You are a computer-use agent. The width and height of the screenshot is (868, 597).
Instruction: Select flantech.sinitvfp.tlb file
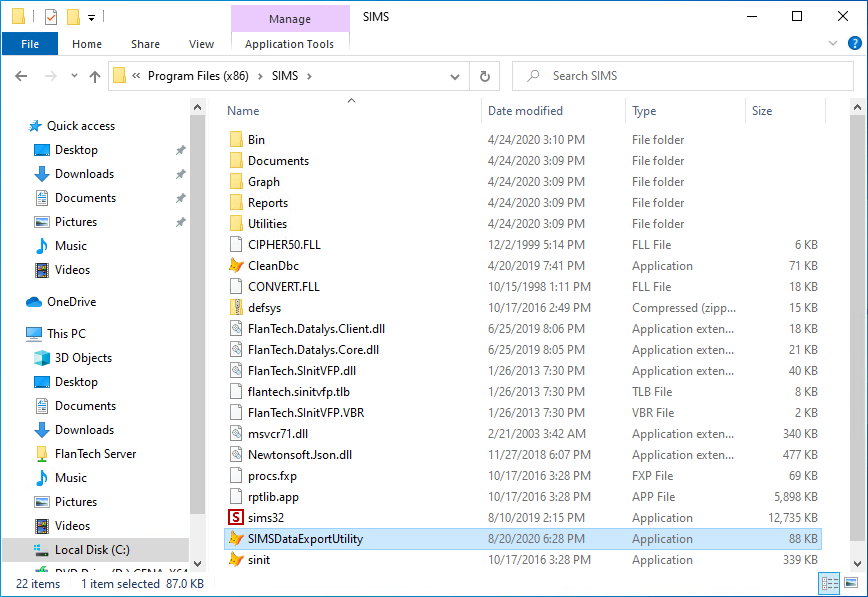298,392
